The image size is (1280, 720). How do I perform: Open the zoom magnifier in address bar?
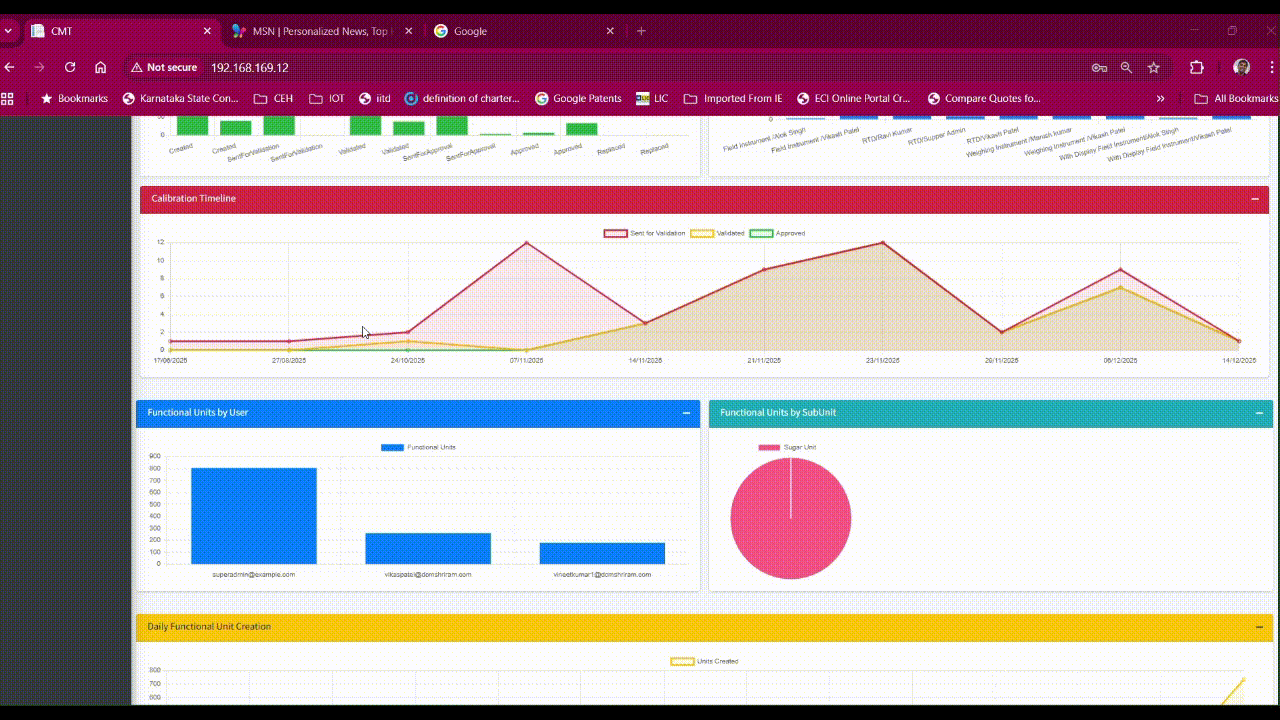click(x=1126, y=67)
